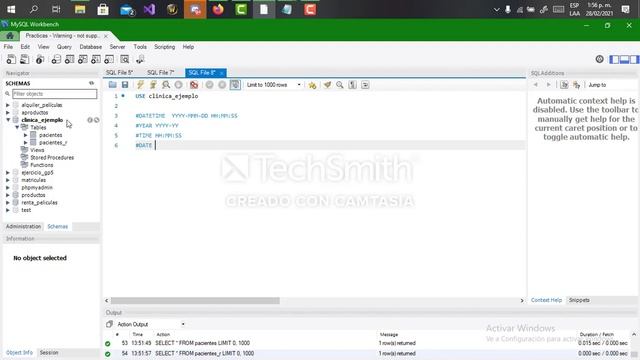Run EXPLAIN on the current statement
The height and width of the screenshot is (360, 640).
coord(166,85)
